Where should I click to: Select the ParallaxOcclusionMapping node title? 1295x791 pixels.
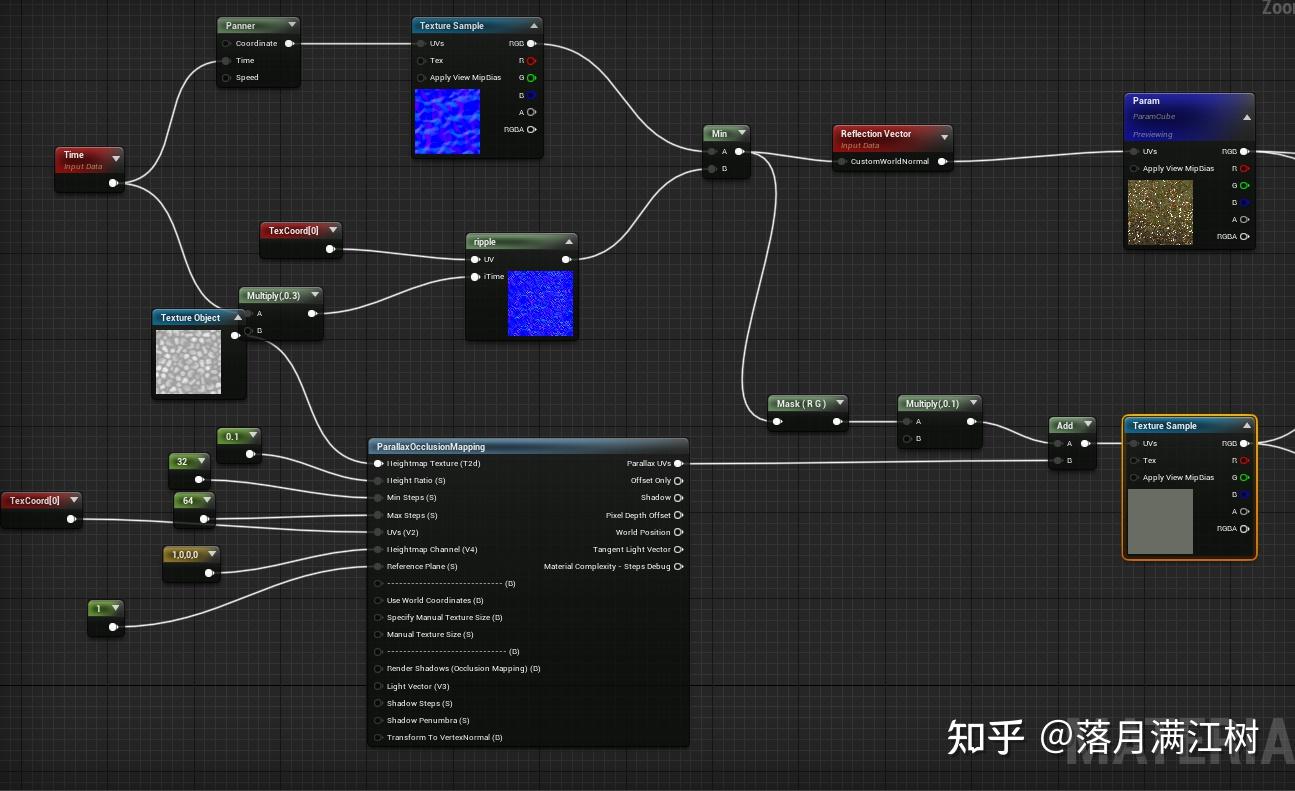pos(431,447)
